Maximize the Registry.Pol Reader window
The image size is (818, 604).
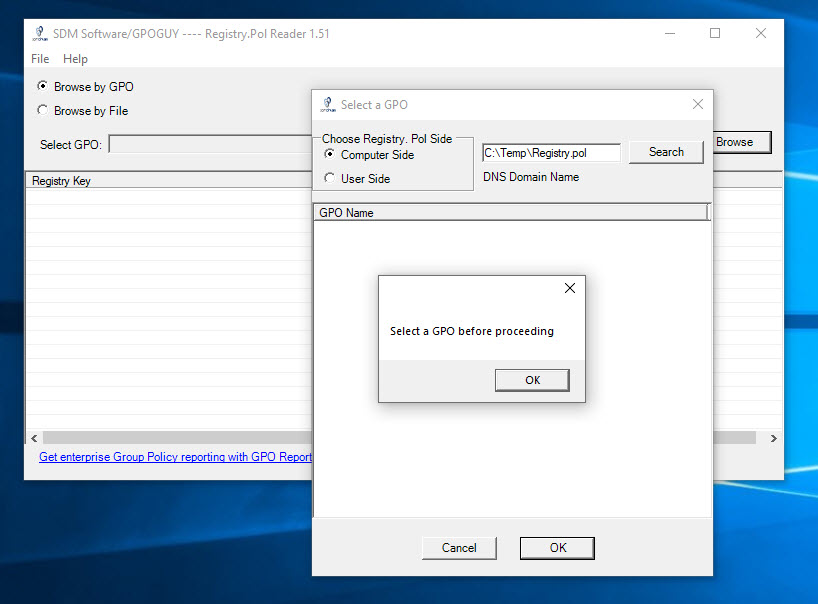coord(715,33)
